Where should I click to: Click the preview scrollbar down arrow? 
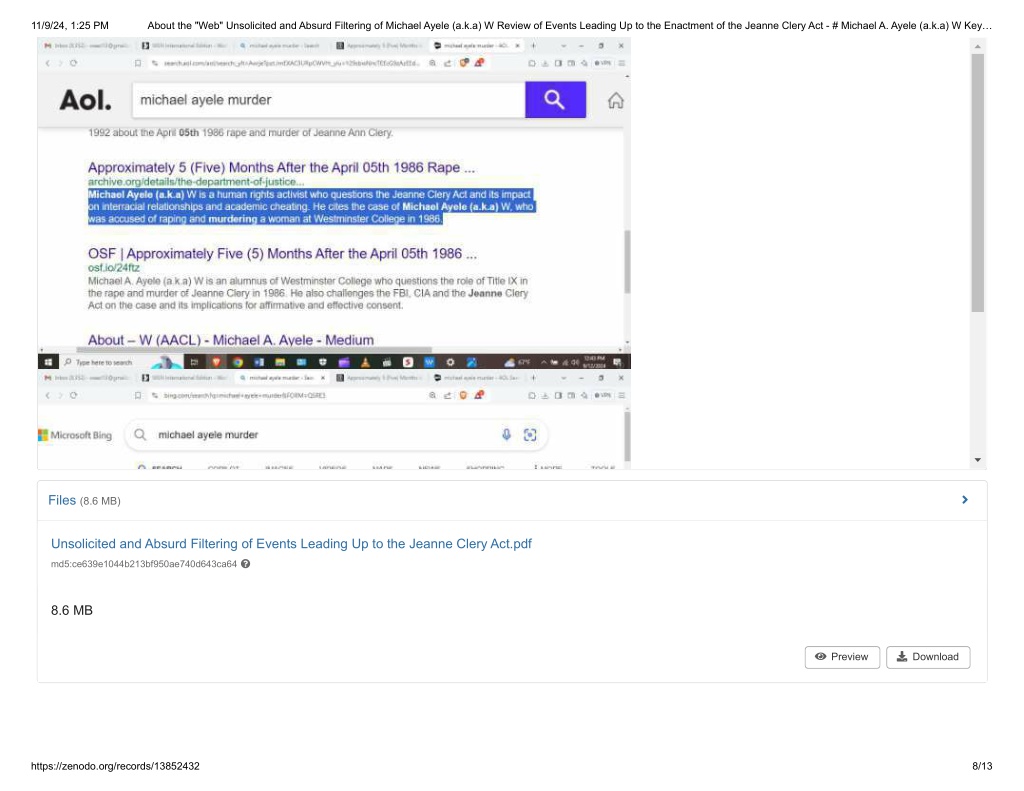(x=978, y=460)
